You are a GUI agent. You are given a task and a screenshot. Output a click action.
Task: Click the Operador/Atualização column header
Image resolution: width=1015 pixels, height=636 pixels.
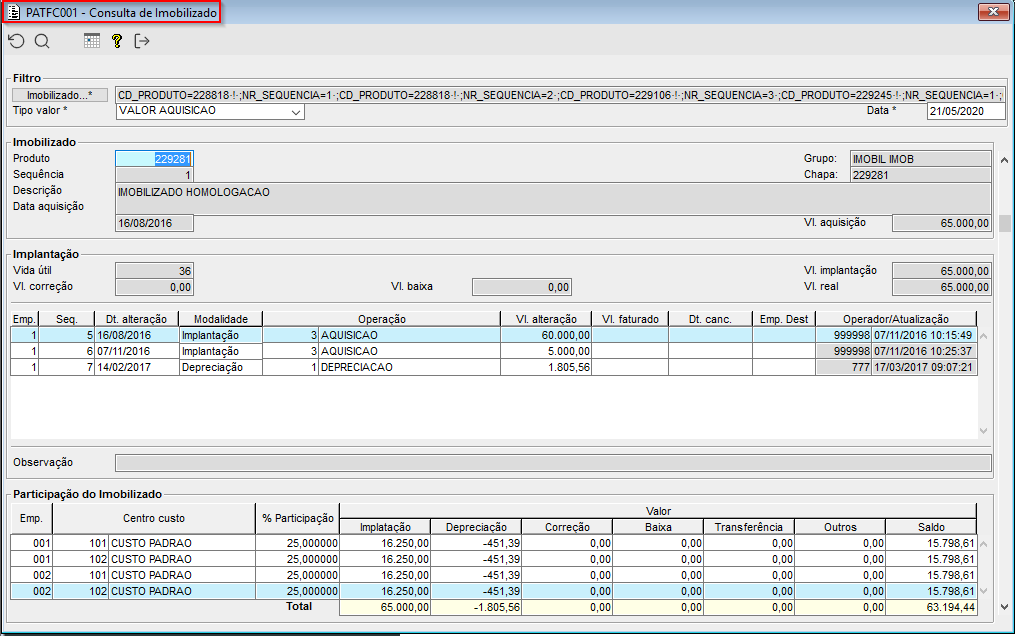click(896, 319)
